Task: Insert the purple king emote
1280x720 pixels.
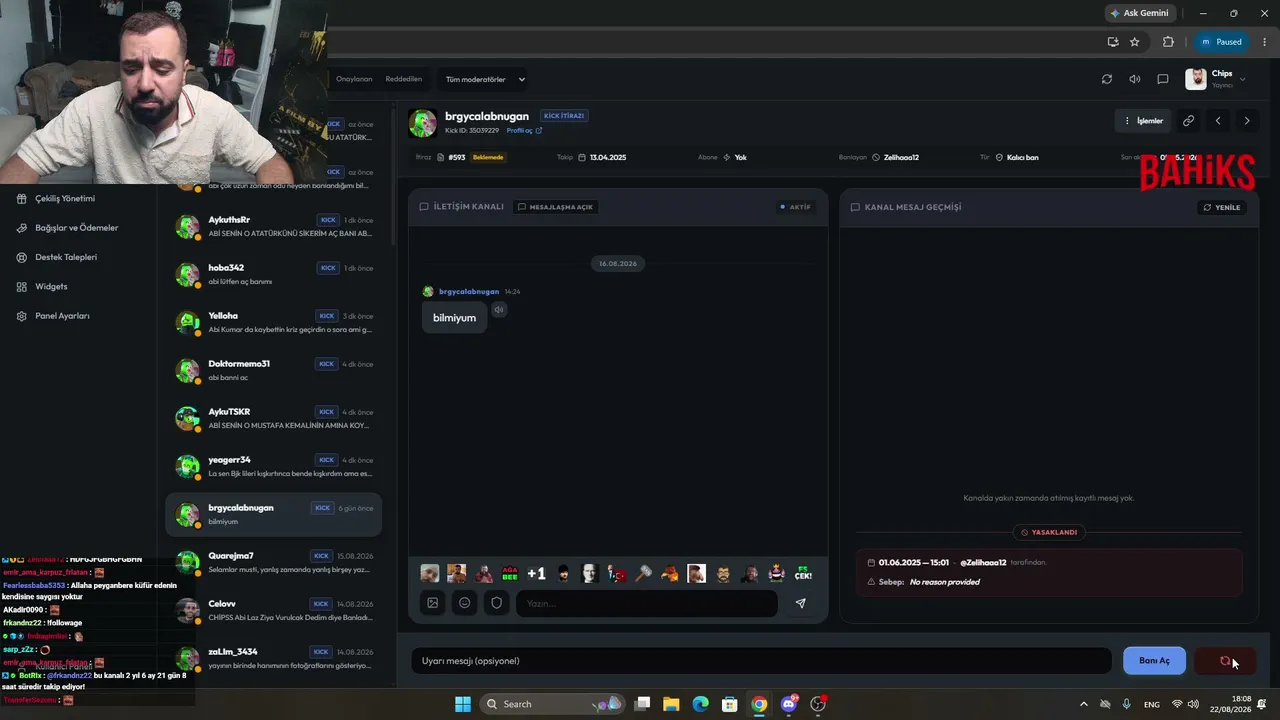Action: [776, 573]
